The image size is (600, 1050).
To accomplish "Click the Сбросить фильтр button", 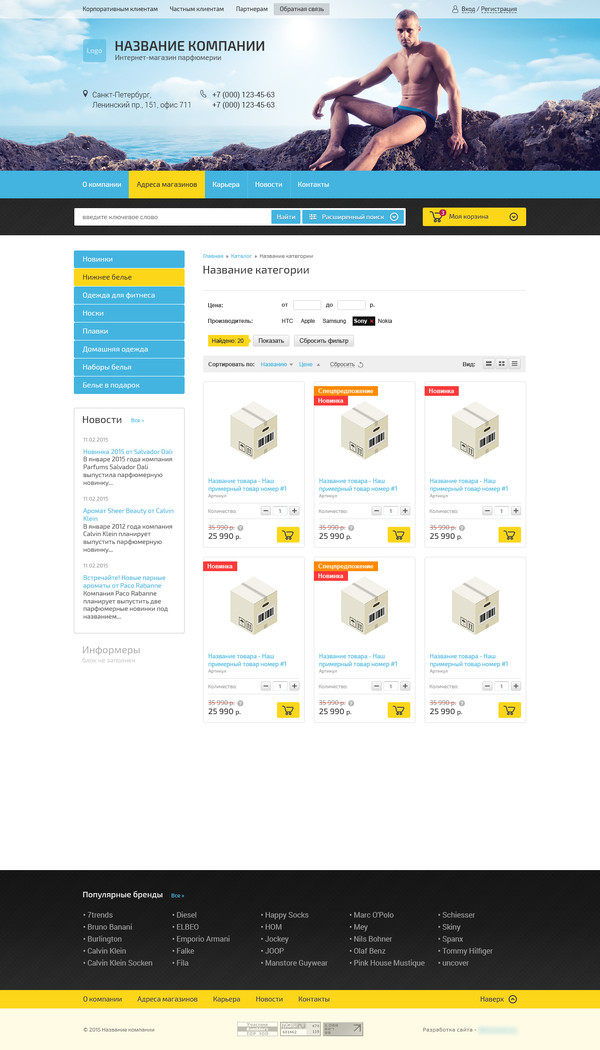I will (323, 341).
